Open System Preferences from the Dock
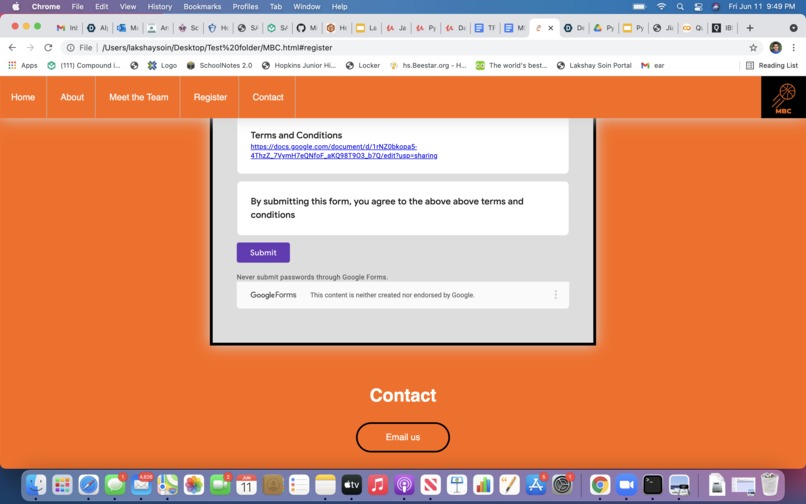The width and height of the screenshot is (806, 504). pos(562,484)
